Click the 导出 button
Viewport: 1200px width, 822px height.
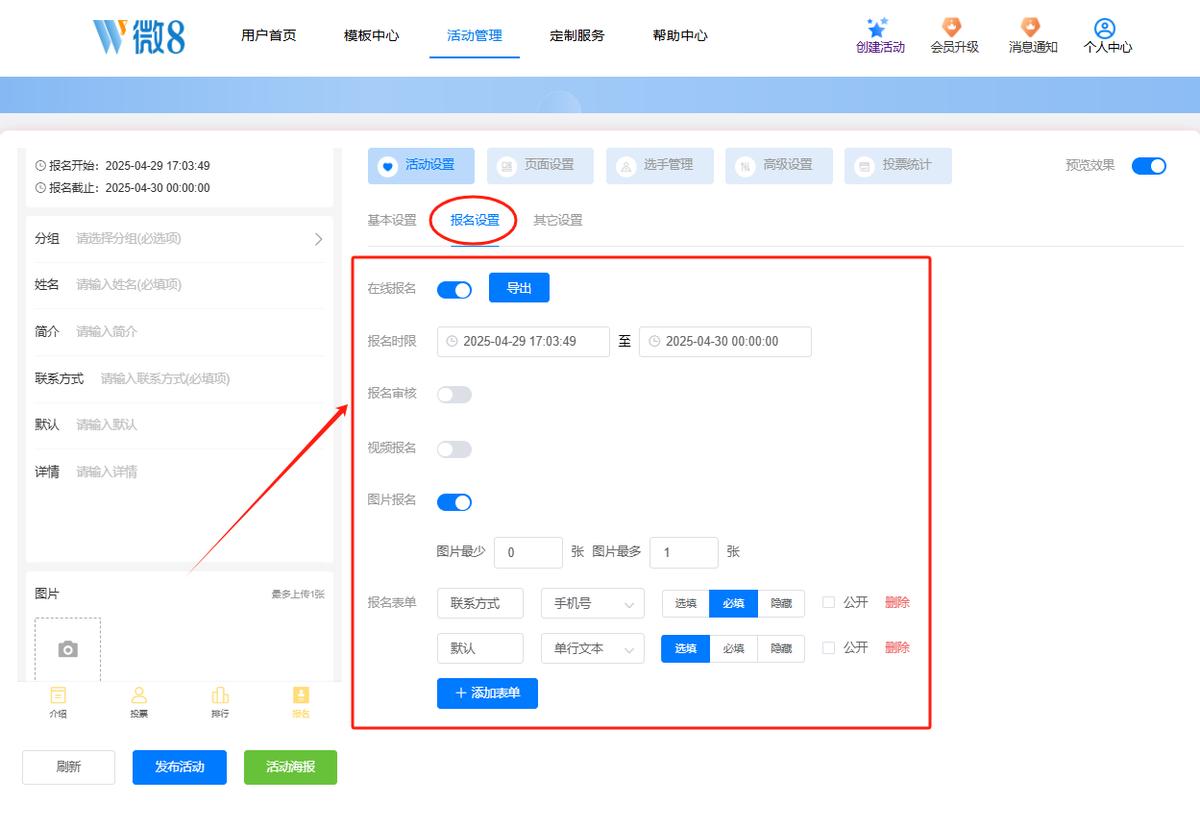coord(519,288)
